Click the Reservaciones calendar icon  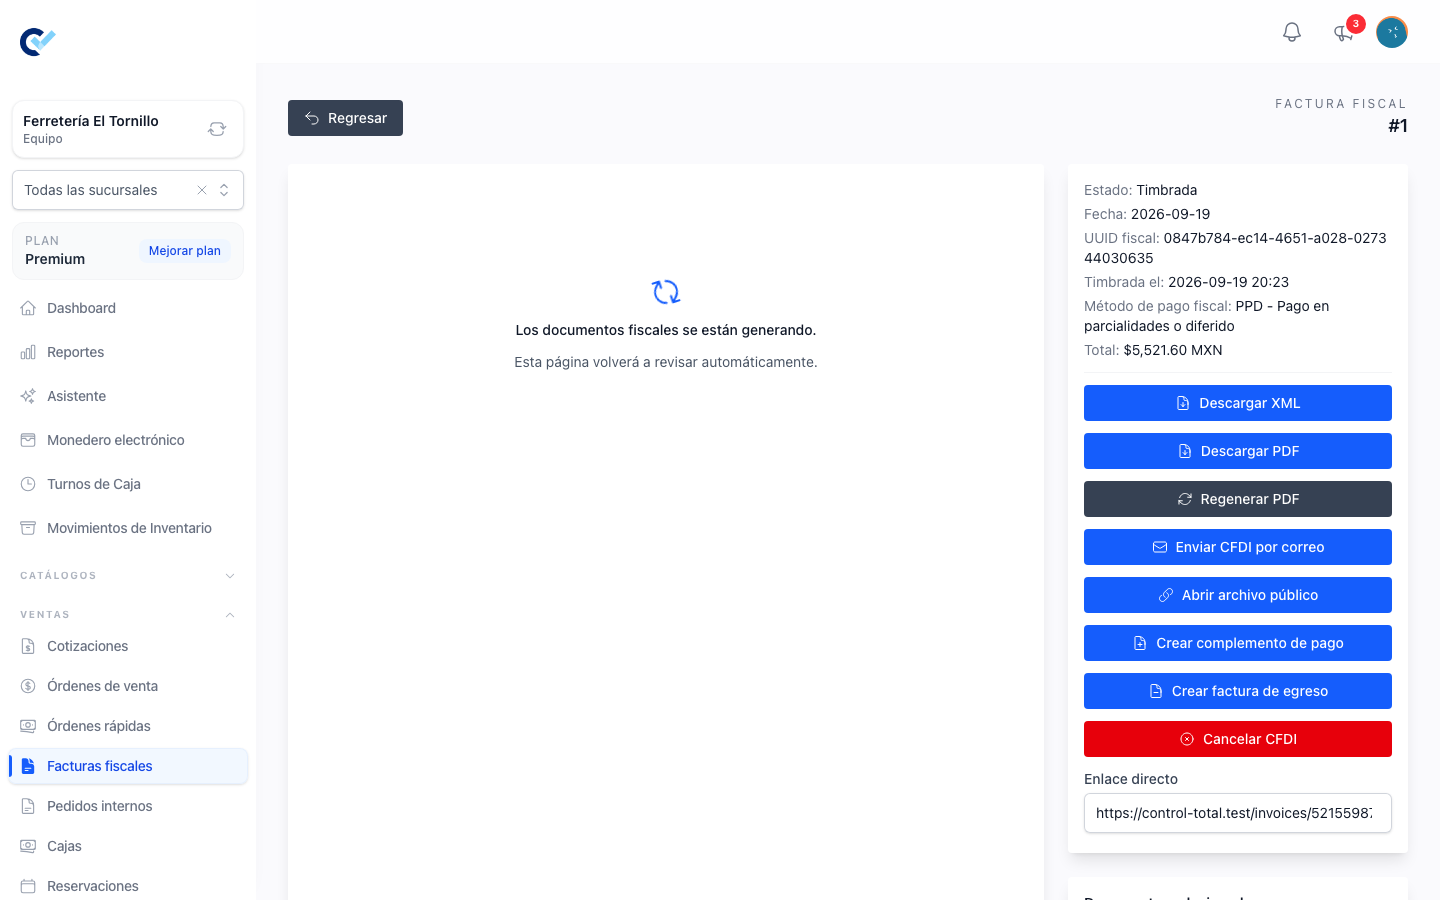[x=28, y=886]
